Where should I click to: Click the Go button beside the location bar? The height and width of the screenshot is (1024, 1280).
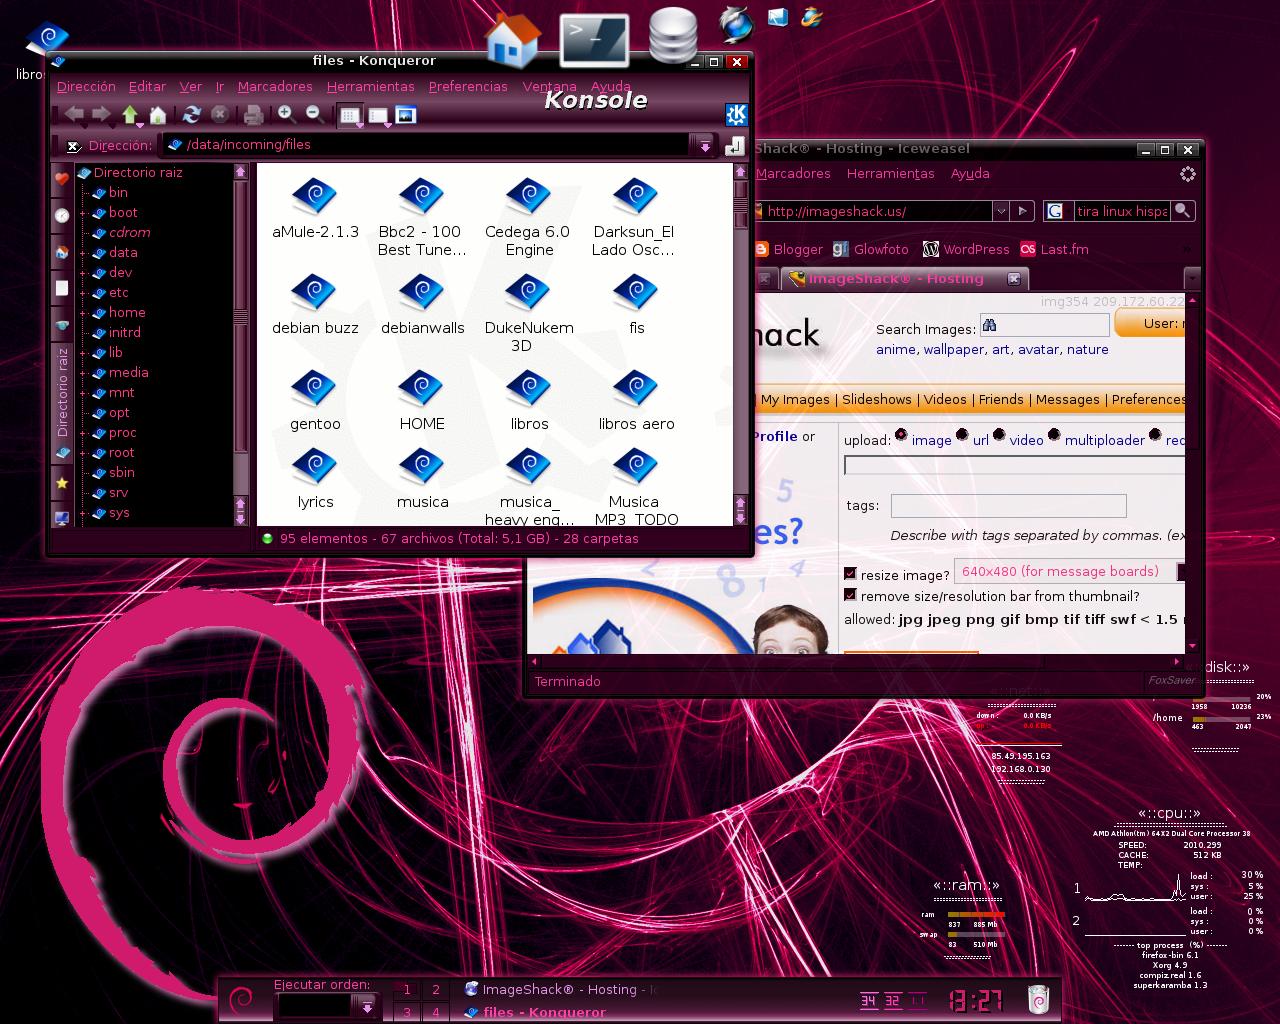735,146
